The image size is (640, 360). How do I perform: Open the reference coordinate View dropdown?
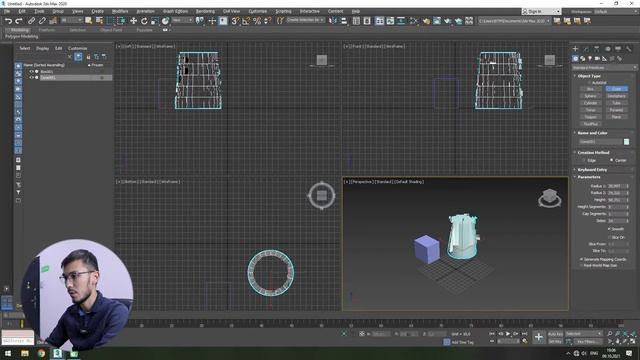[182, 20]
